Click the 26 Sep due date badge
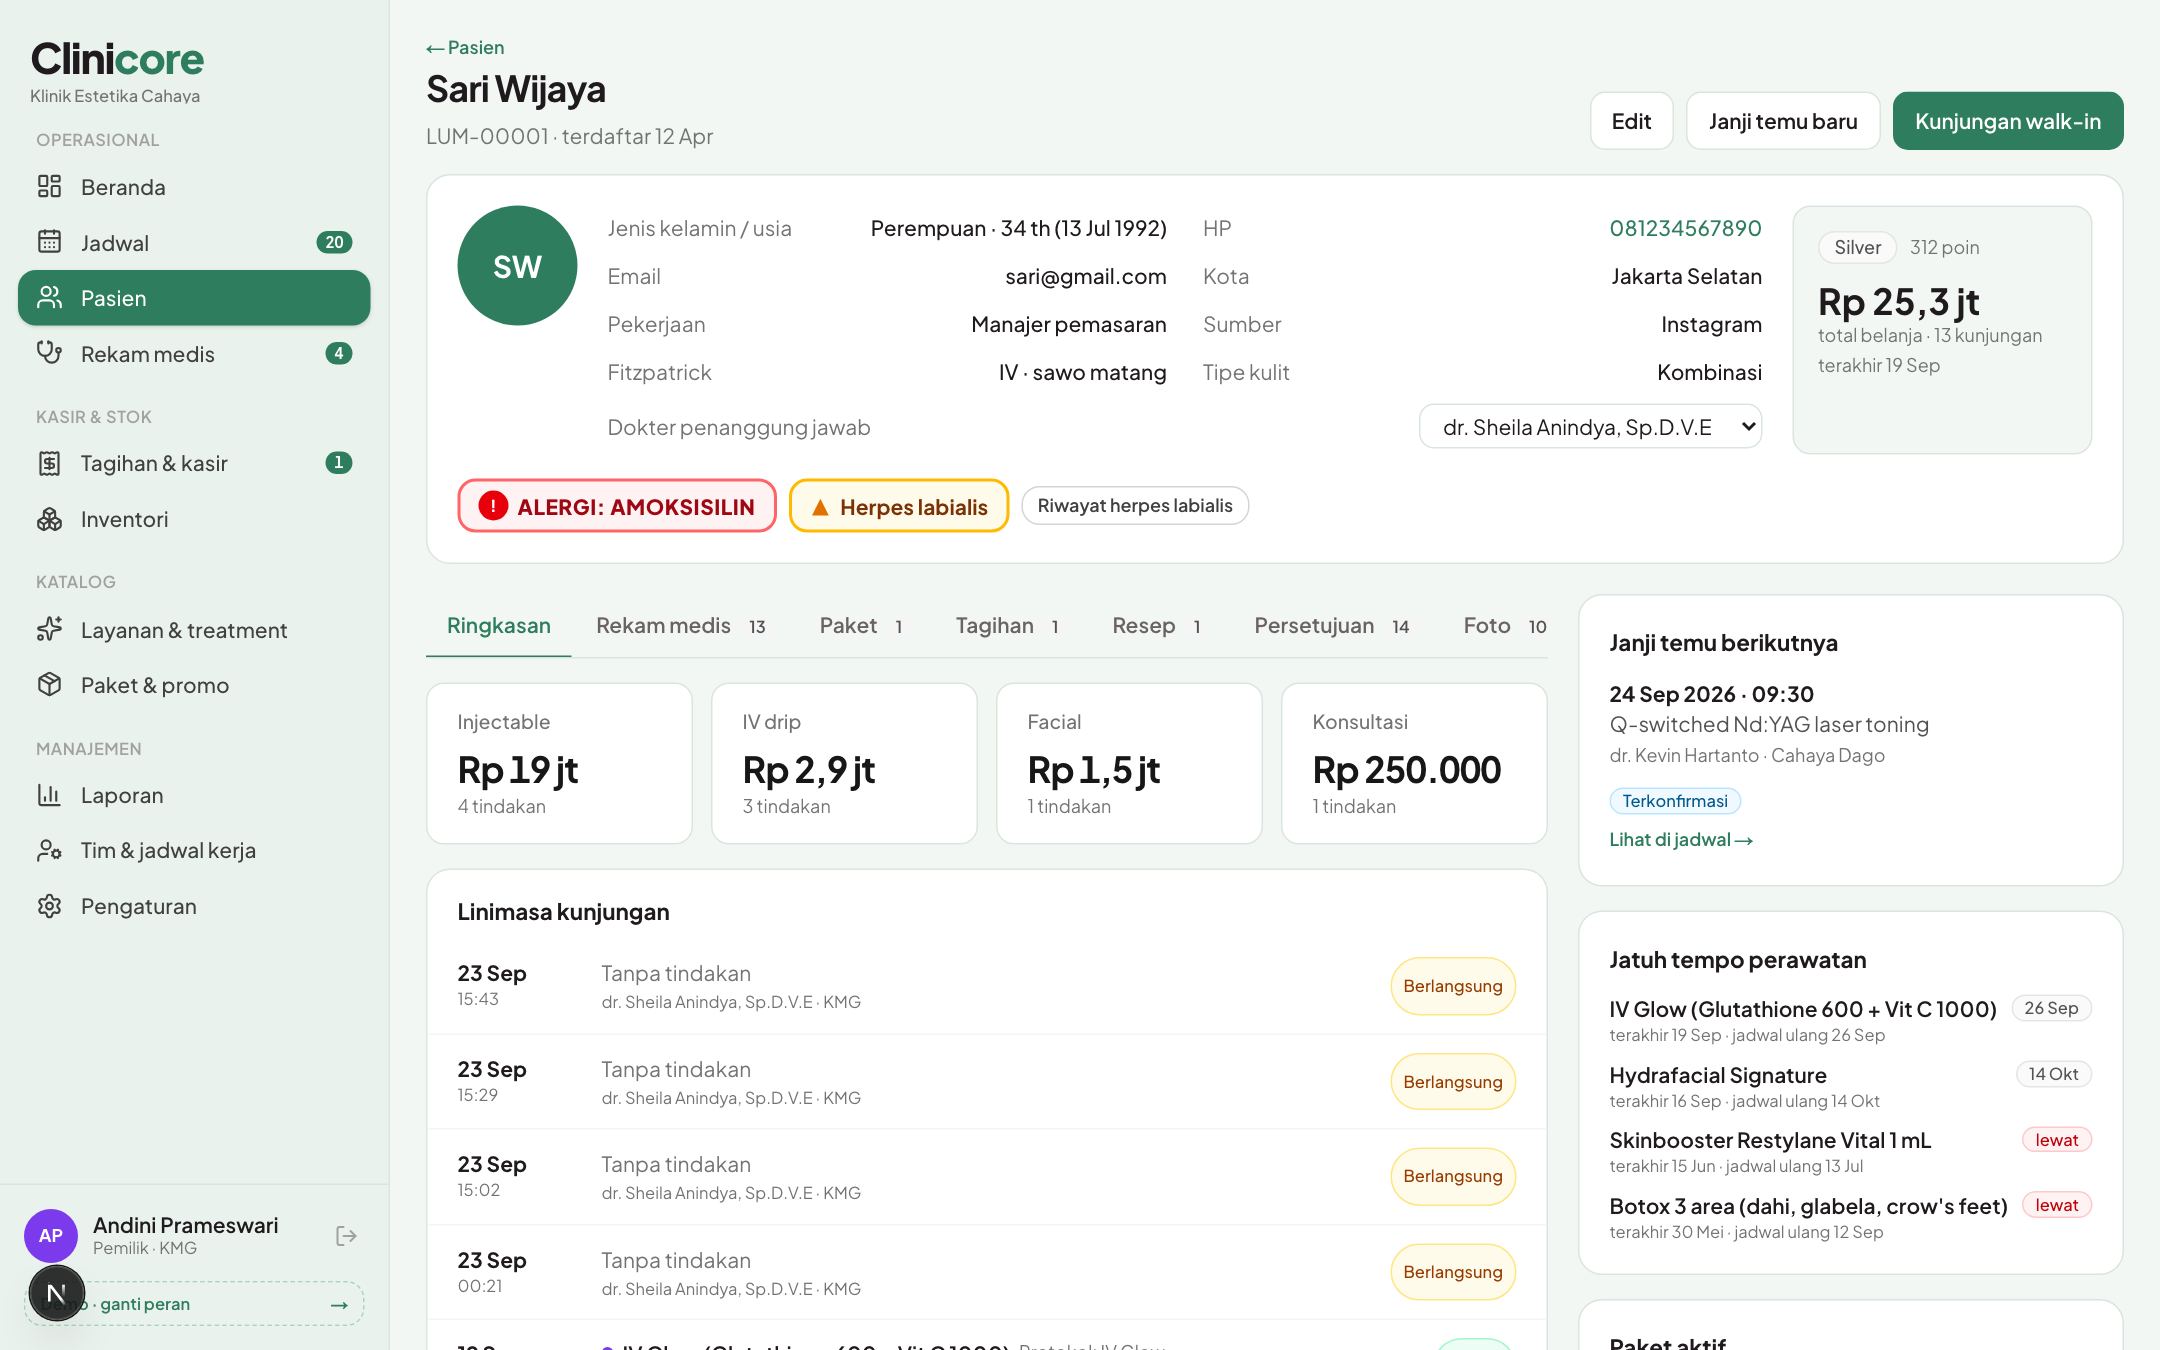 tap(2051, 1008)
